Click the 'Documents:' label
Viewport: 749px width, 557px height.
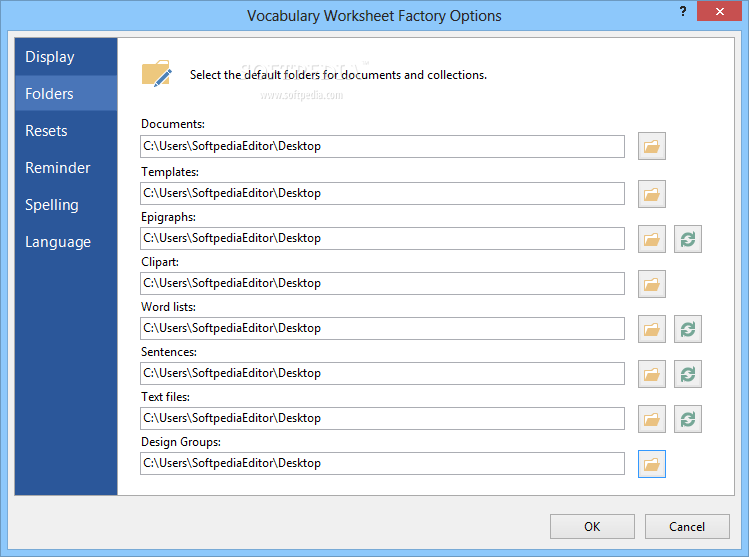click(x=173, y=124)
